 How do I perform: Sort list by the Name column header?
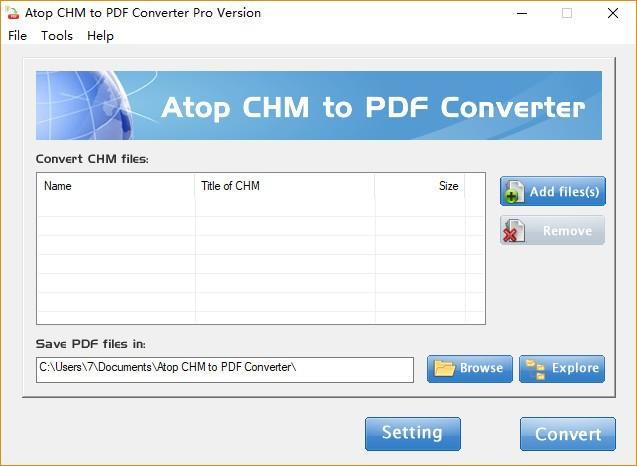tap(116, 186)
